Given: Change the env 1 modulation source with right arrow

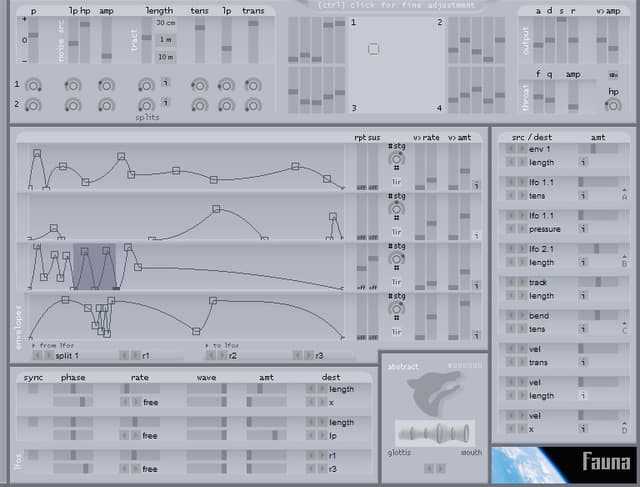Looking at the screenshot, I should pos(521,148).
